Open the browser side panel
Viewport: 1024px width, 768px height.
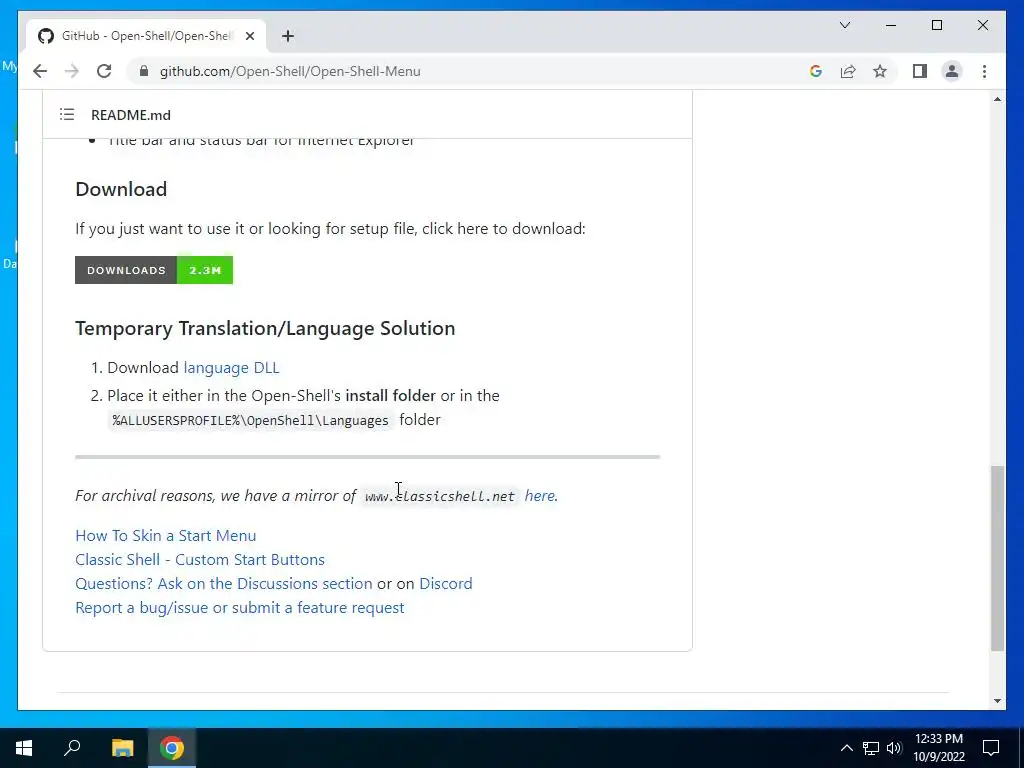[x=920, y=71]
